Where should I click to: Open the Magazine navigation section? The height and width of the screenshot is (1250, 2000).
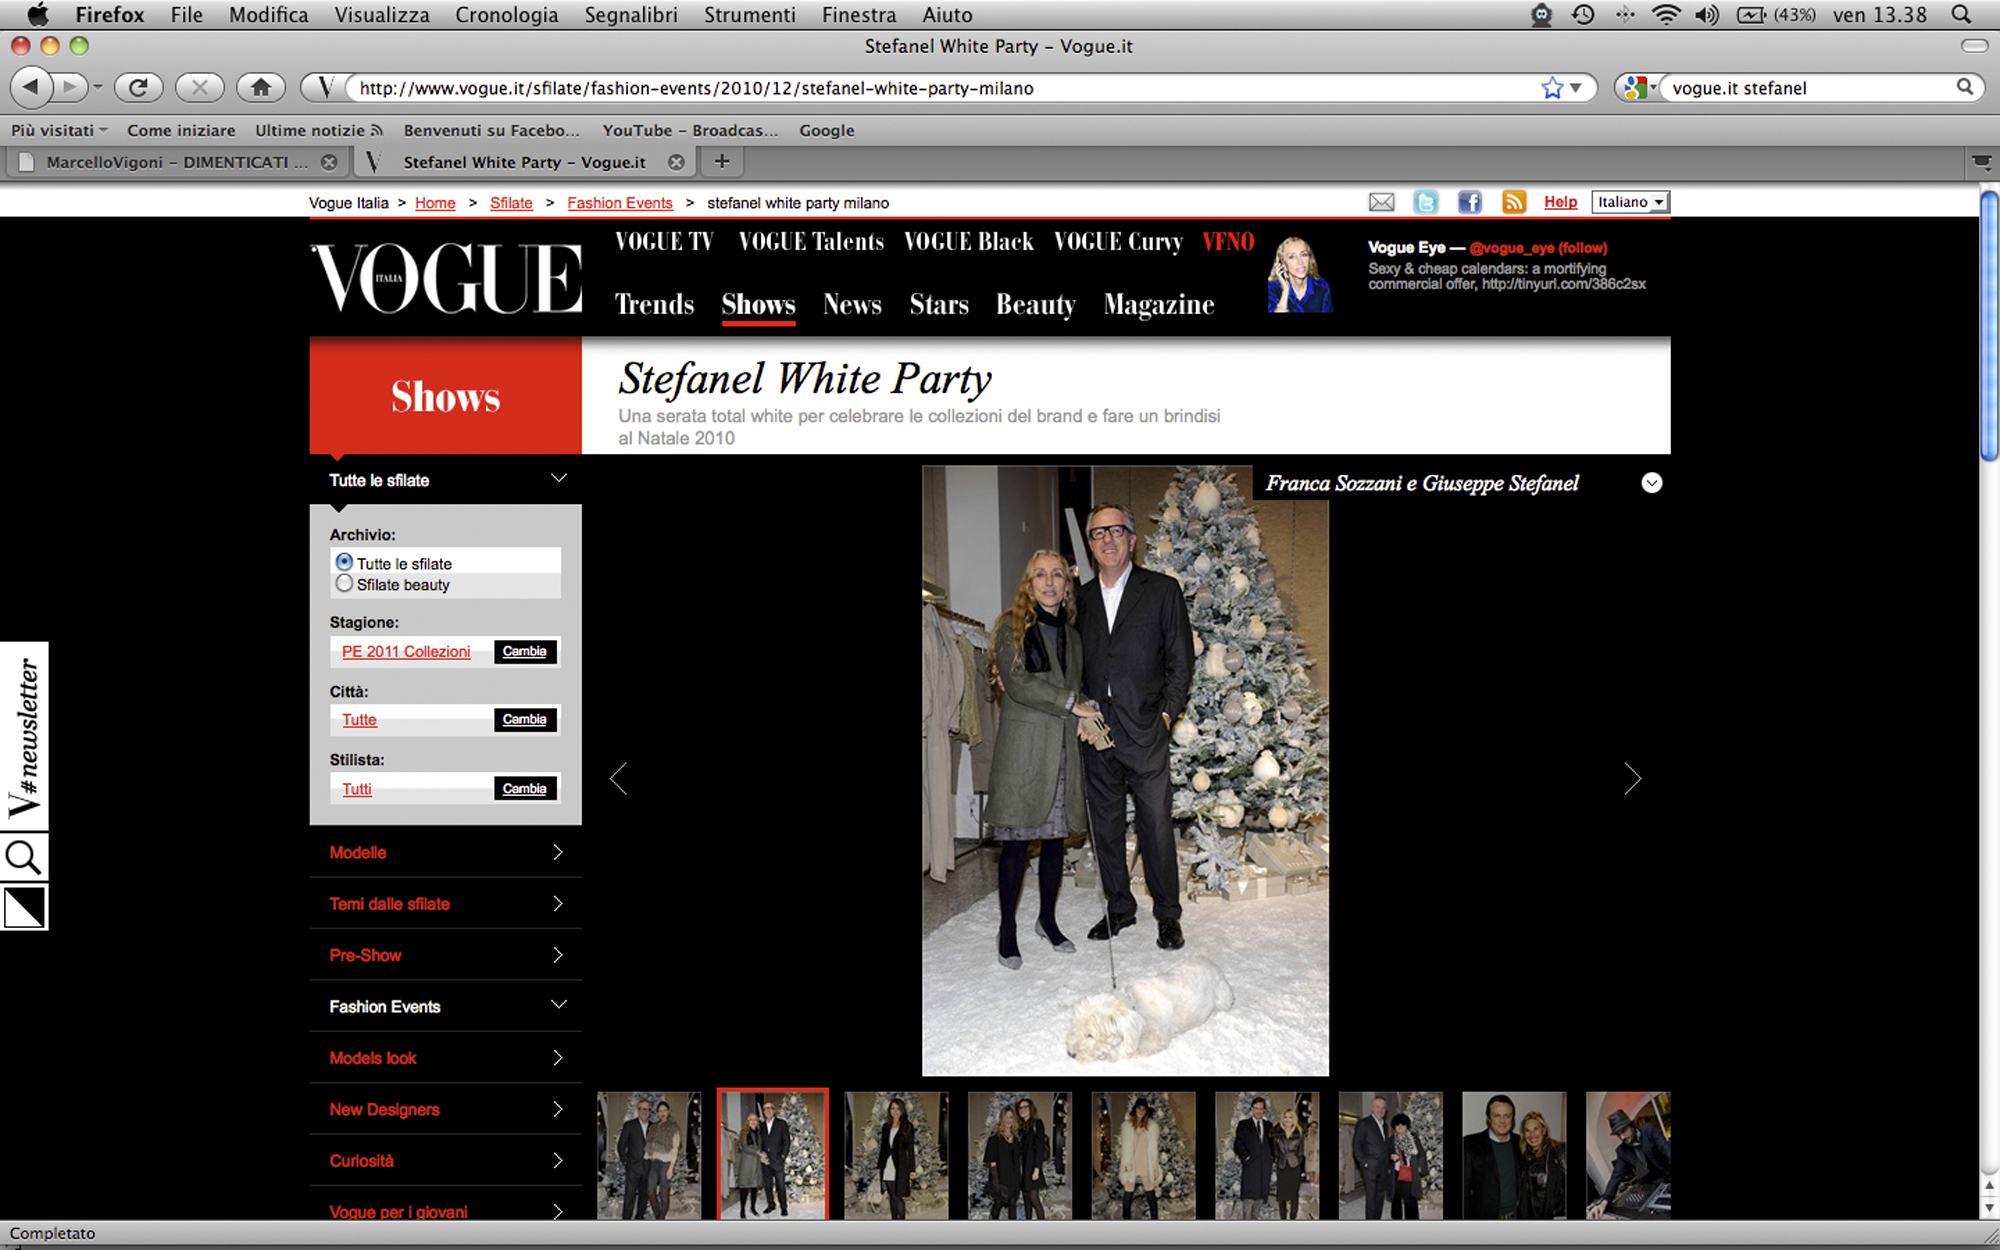point(1159,304)
